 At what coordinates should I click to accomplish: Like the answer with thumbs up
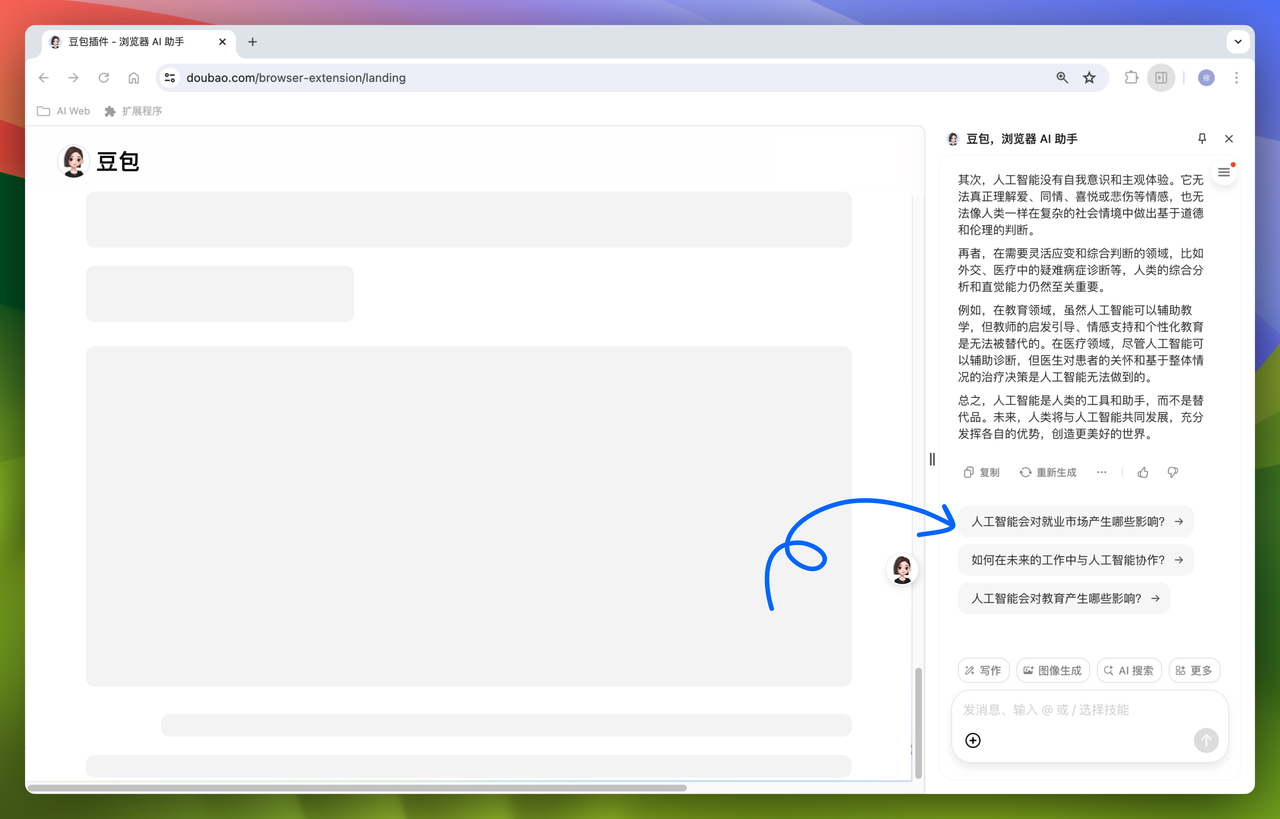tap(1143, 472)
